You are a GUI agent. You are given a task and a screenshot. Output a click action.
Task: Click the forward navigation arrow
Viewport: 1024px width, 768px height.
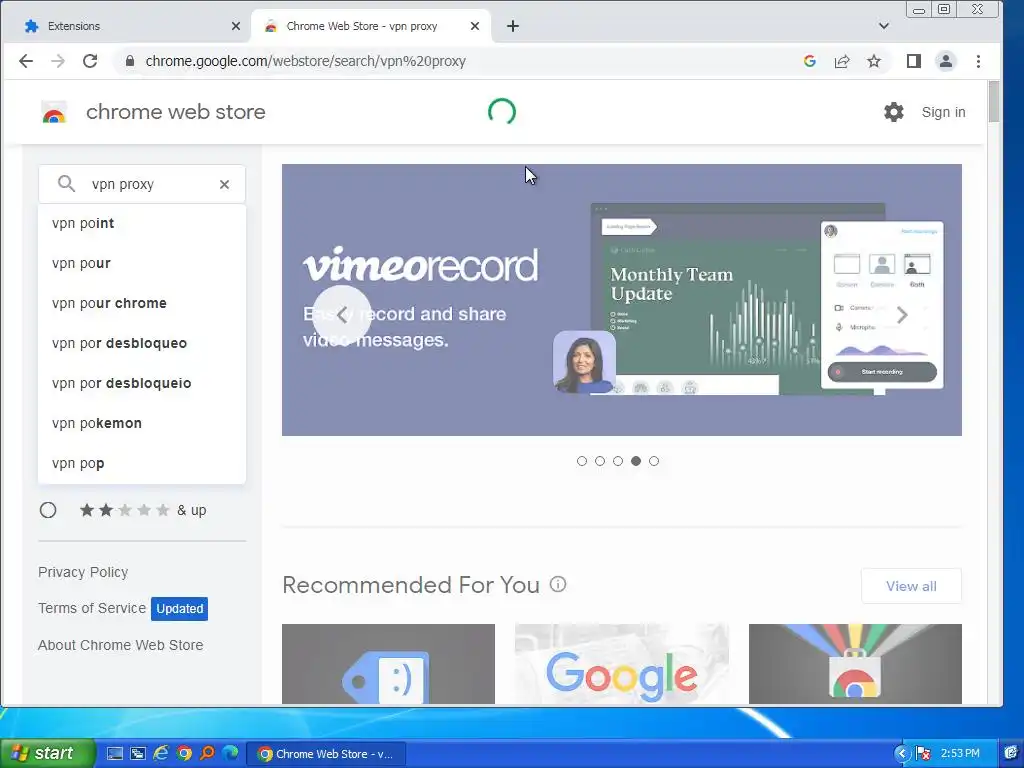[58, 61]
